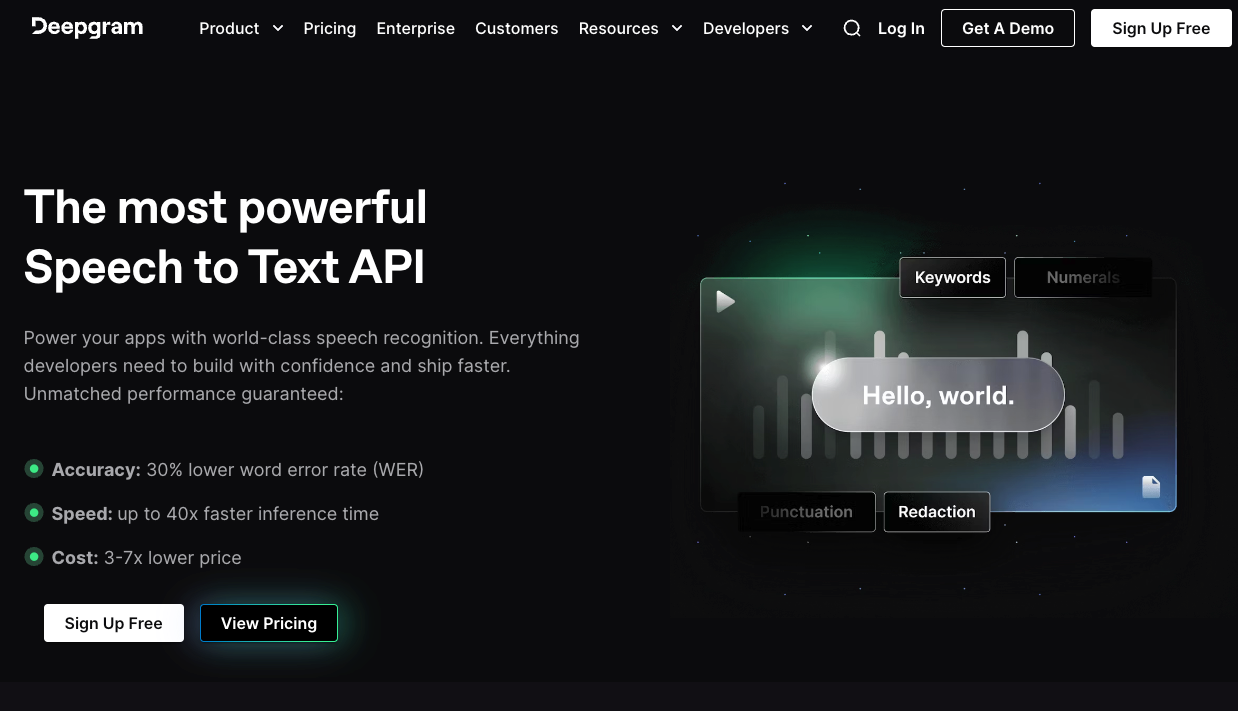The height and width of the screenshot is (711, 1238).
Task: Open the Enterprise page
Action: [x=416, y=28]
